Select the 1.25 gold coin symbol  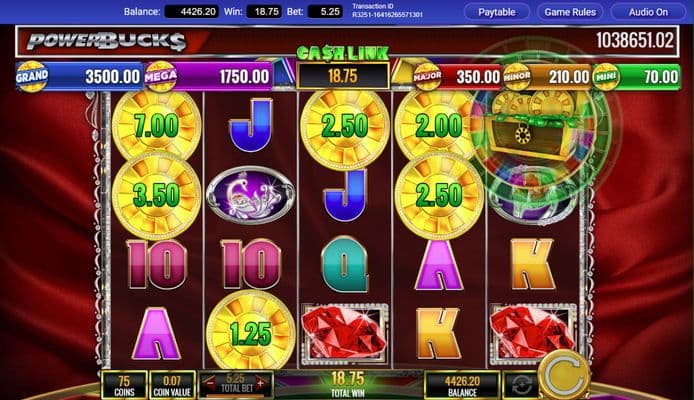point(251,333)
